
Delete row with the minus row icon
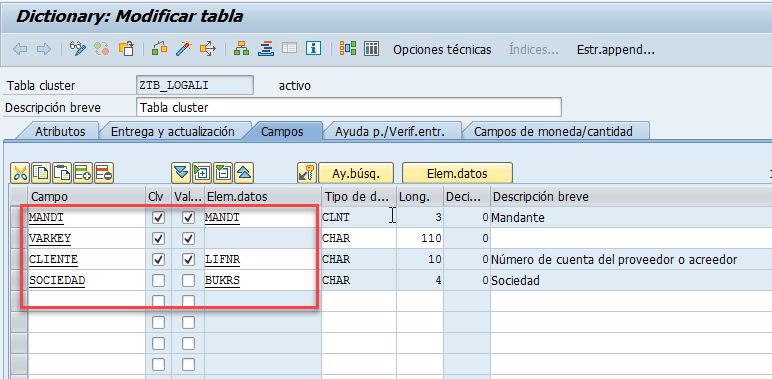pyautogui.click(x=104, y=173)
